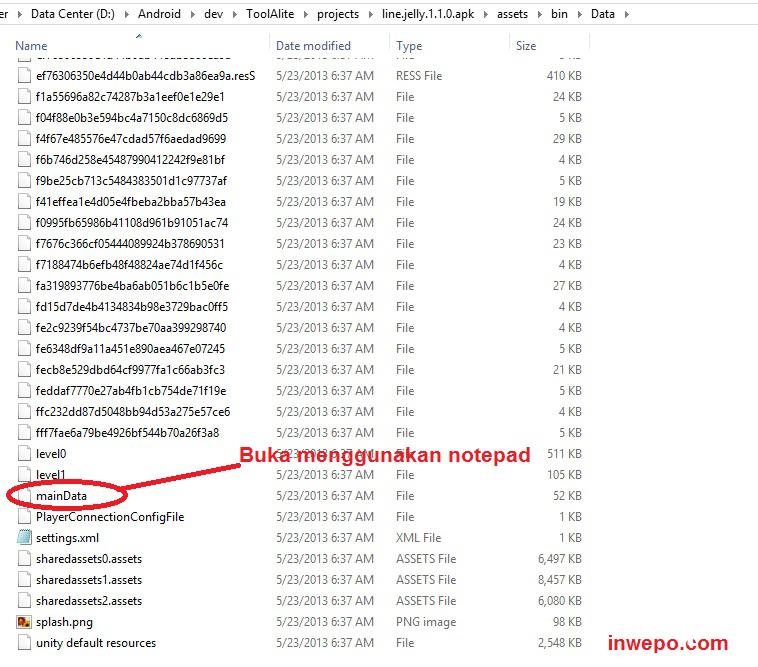Click the file icon of PlayerConnectionConfigFile
This screenshot has width=758, height=667.
(x=24, y=516)
